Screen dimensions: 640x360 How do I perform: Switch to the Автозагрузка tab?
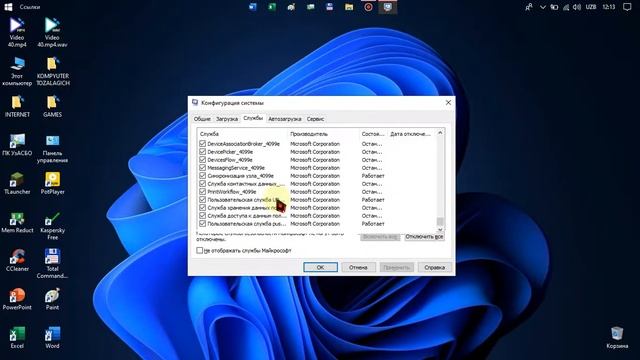tap(284, 119)
